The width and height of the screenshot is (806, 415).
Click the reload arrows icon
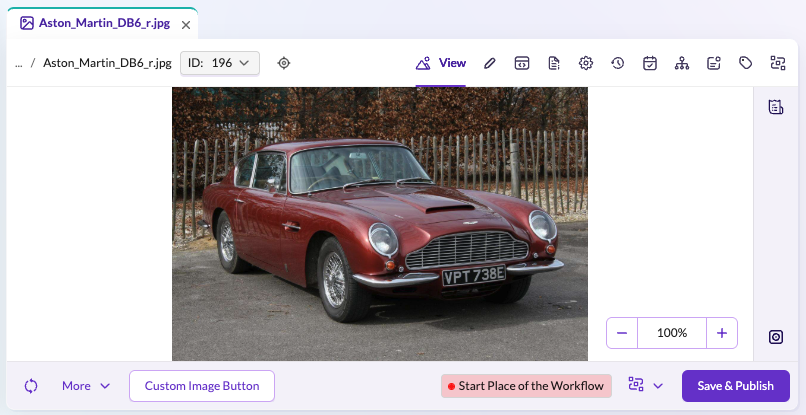click(x=31, y=386)
